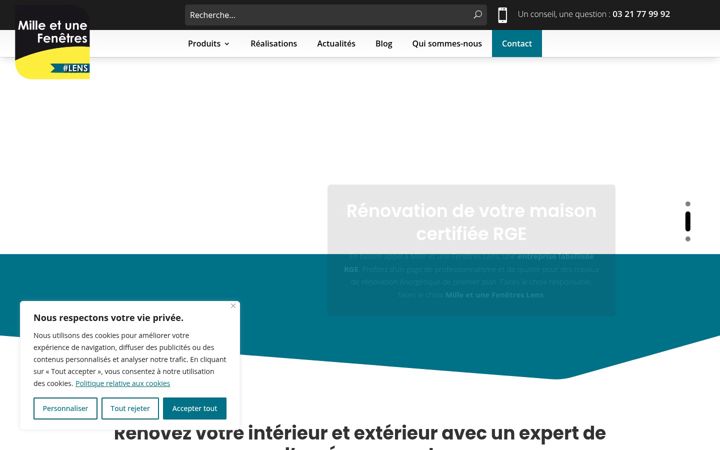720x450 pixels.
Task: Open the Actualités page
Action: [x=336, y=44]
